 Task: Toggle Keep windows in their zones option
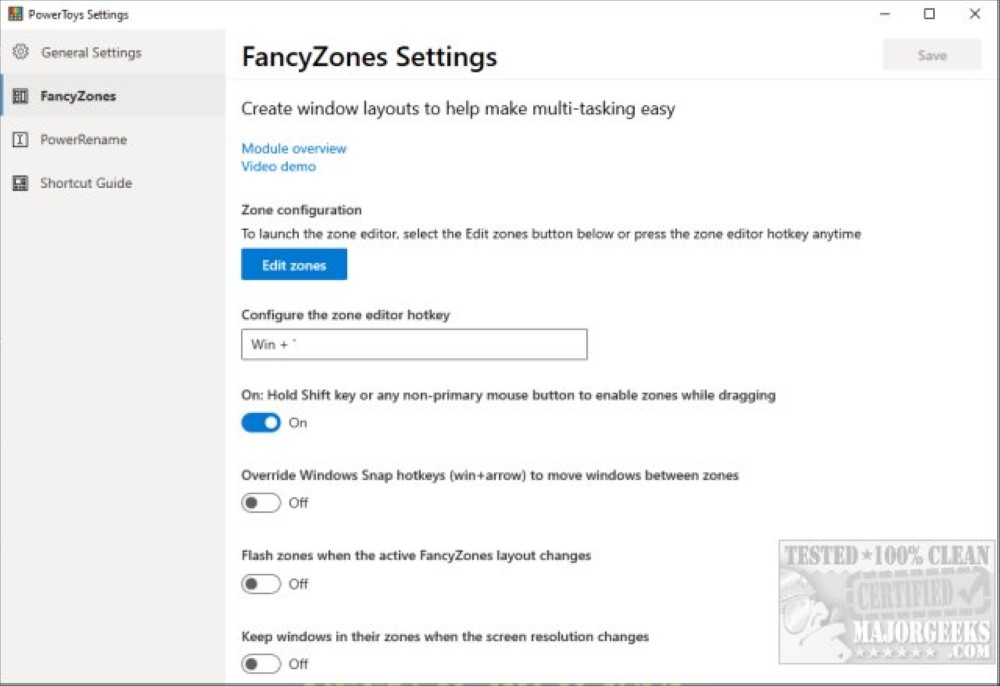pyautogui.click(x=261, y=664)
